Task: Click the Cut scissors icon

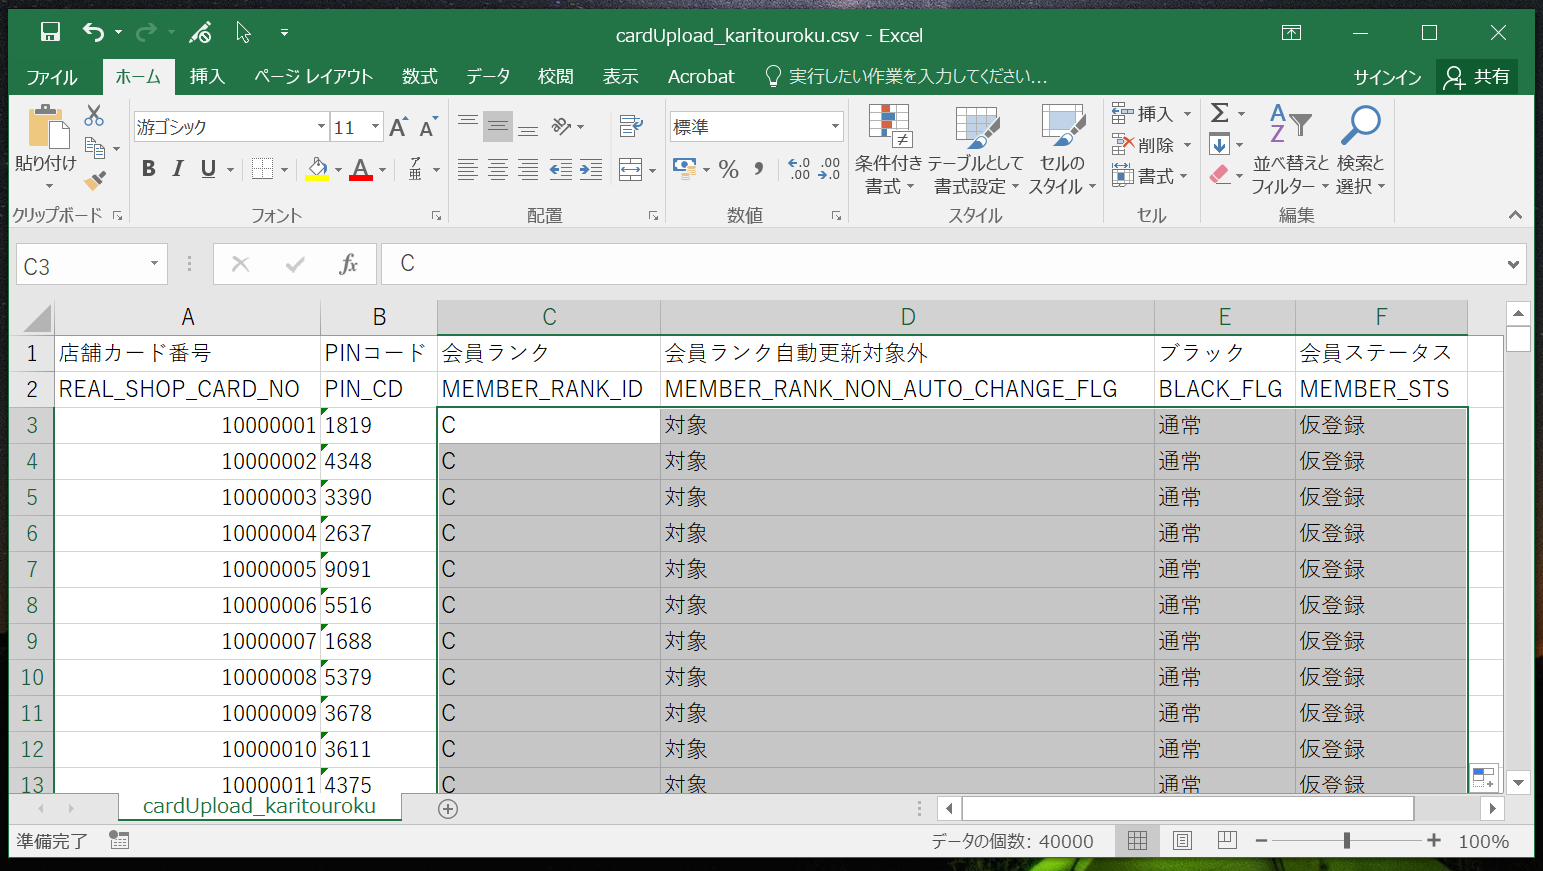Action: click(x=94, y=115)
